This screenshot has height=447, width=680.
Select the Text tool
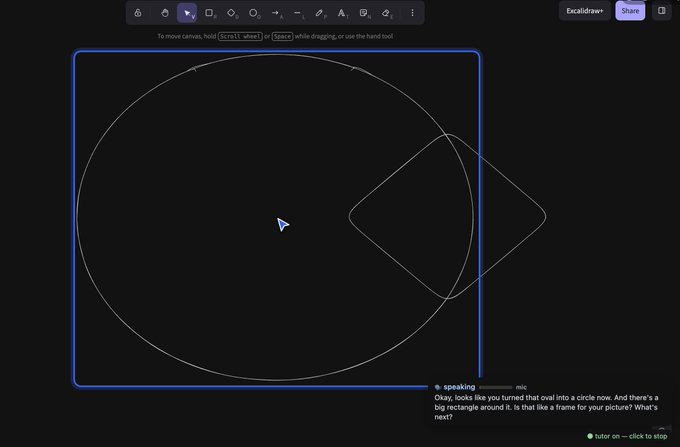pos(342,13)
